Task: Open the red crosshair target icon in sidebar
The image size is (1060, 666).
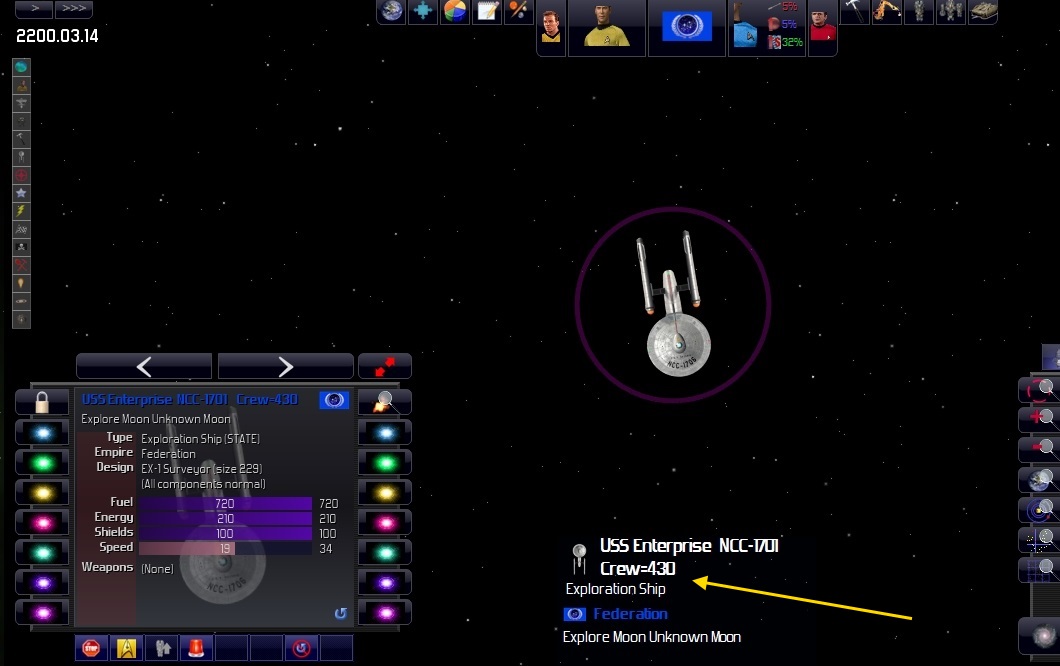Action: pyautogui.click(x=21, y=175)
